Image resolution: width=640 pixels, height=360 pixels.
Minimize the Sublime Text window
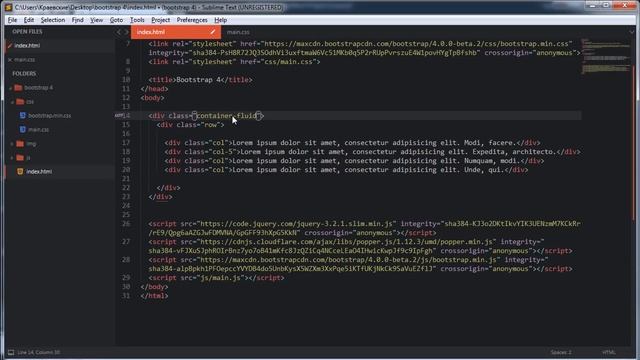(x=593, y=5)
